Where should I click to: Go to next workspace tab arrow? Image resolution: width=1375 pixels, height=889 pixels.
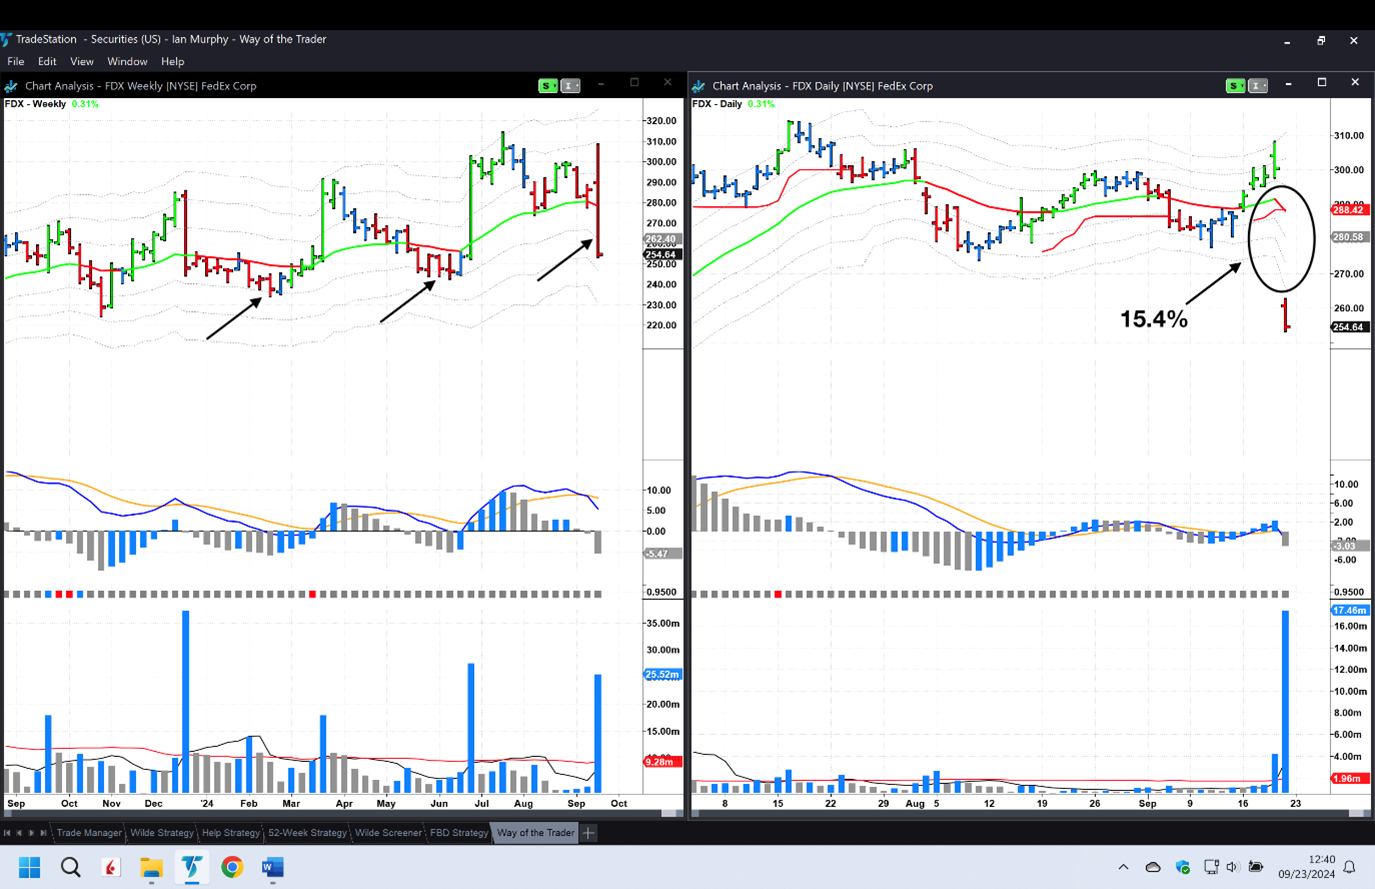pyautogui.click(x=31, y=833)
